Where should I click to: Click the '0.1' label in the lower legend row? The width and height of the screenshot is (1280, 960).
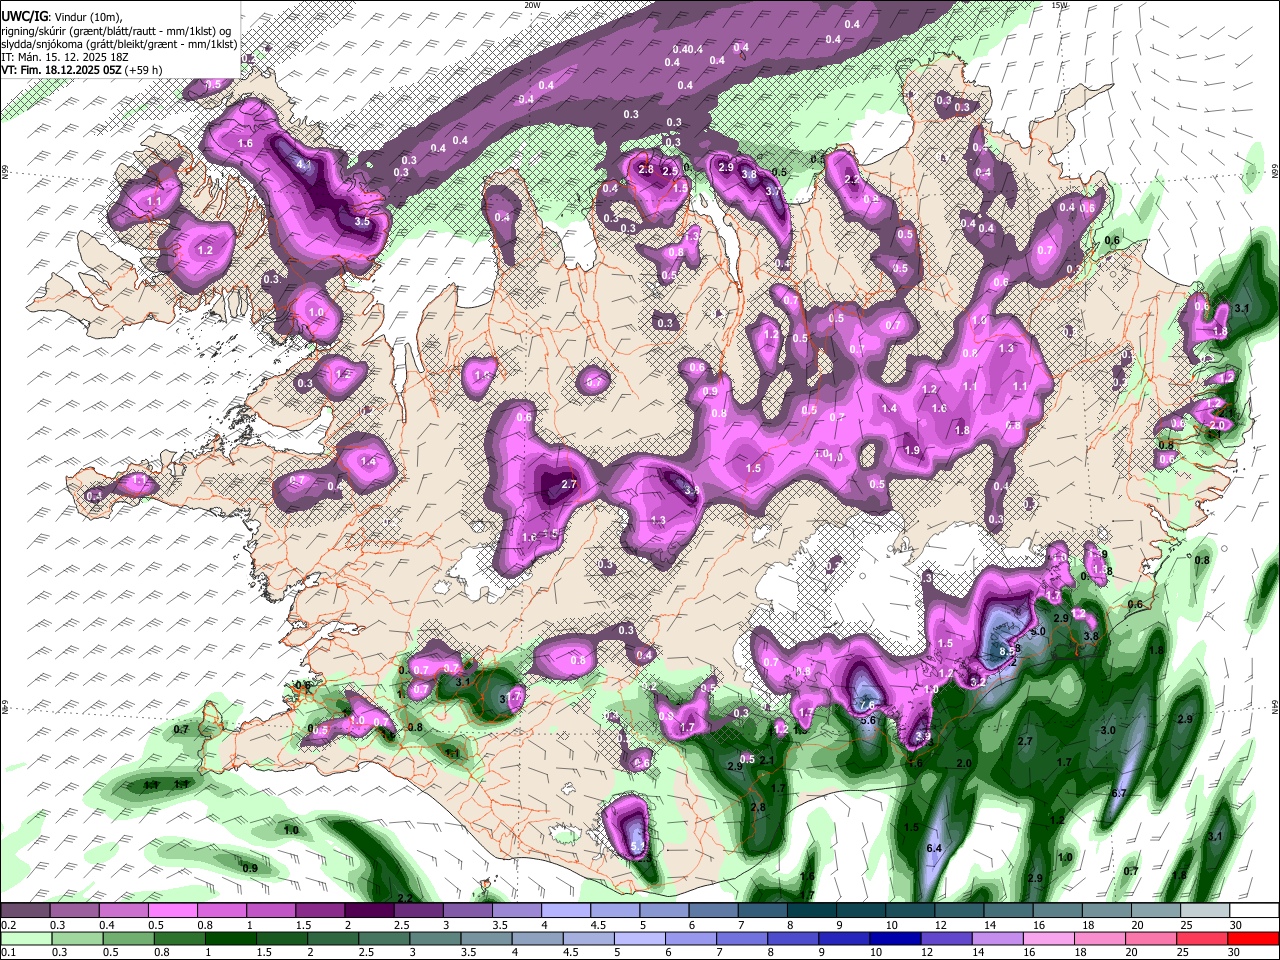click(8, 953)
